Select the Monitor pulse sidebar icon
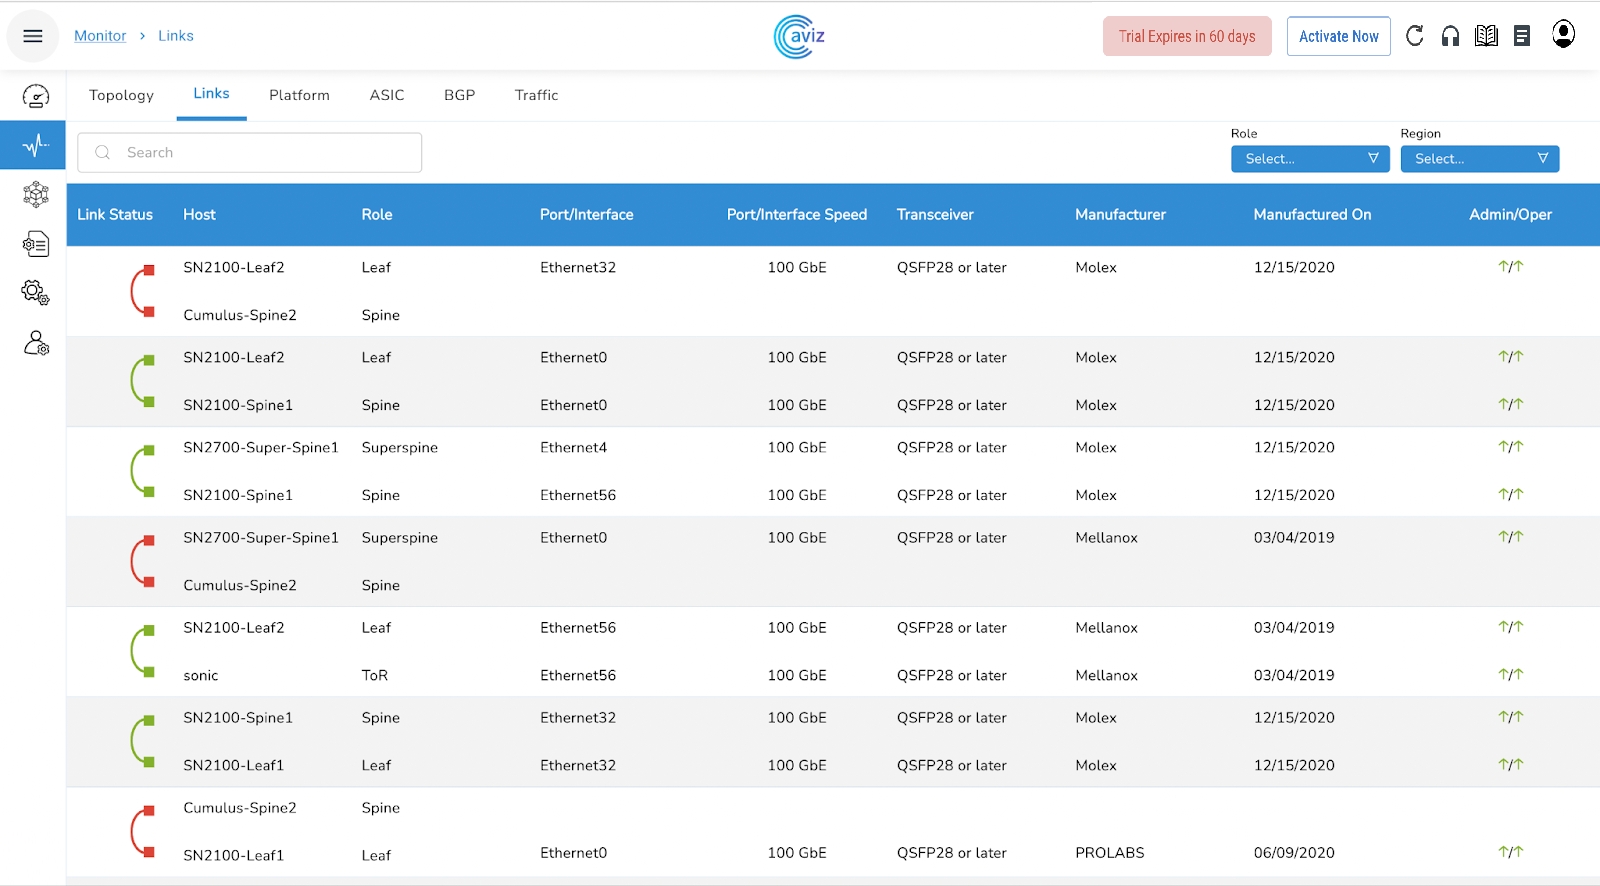The image size is (1600, 886). (x=35, y=146)
